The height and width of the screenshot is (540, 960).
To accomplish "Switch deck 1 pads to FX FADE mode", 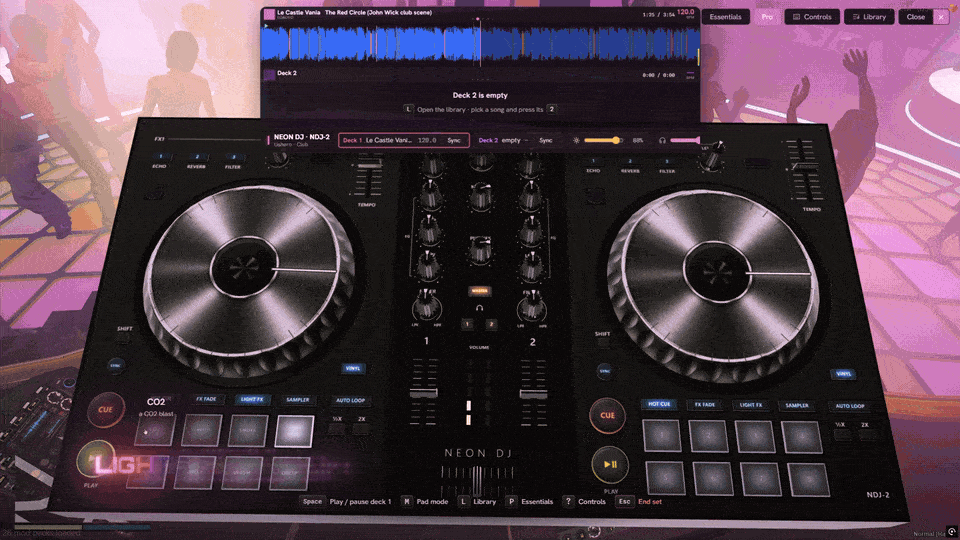I will coord(206,399).
